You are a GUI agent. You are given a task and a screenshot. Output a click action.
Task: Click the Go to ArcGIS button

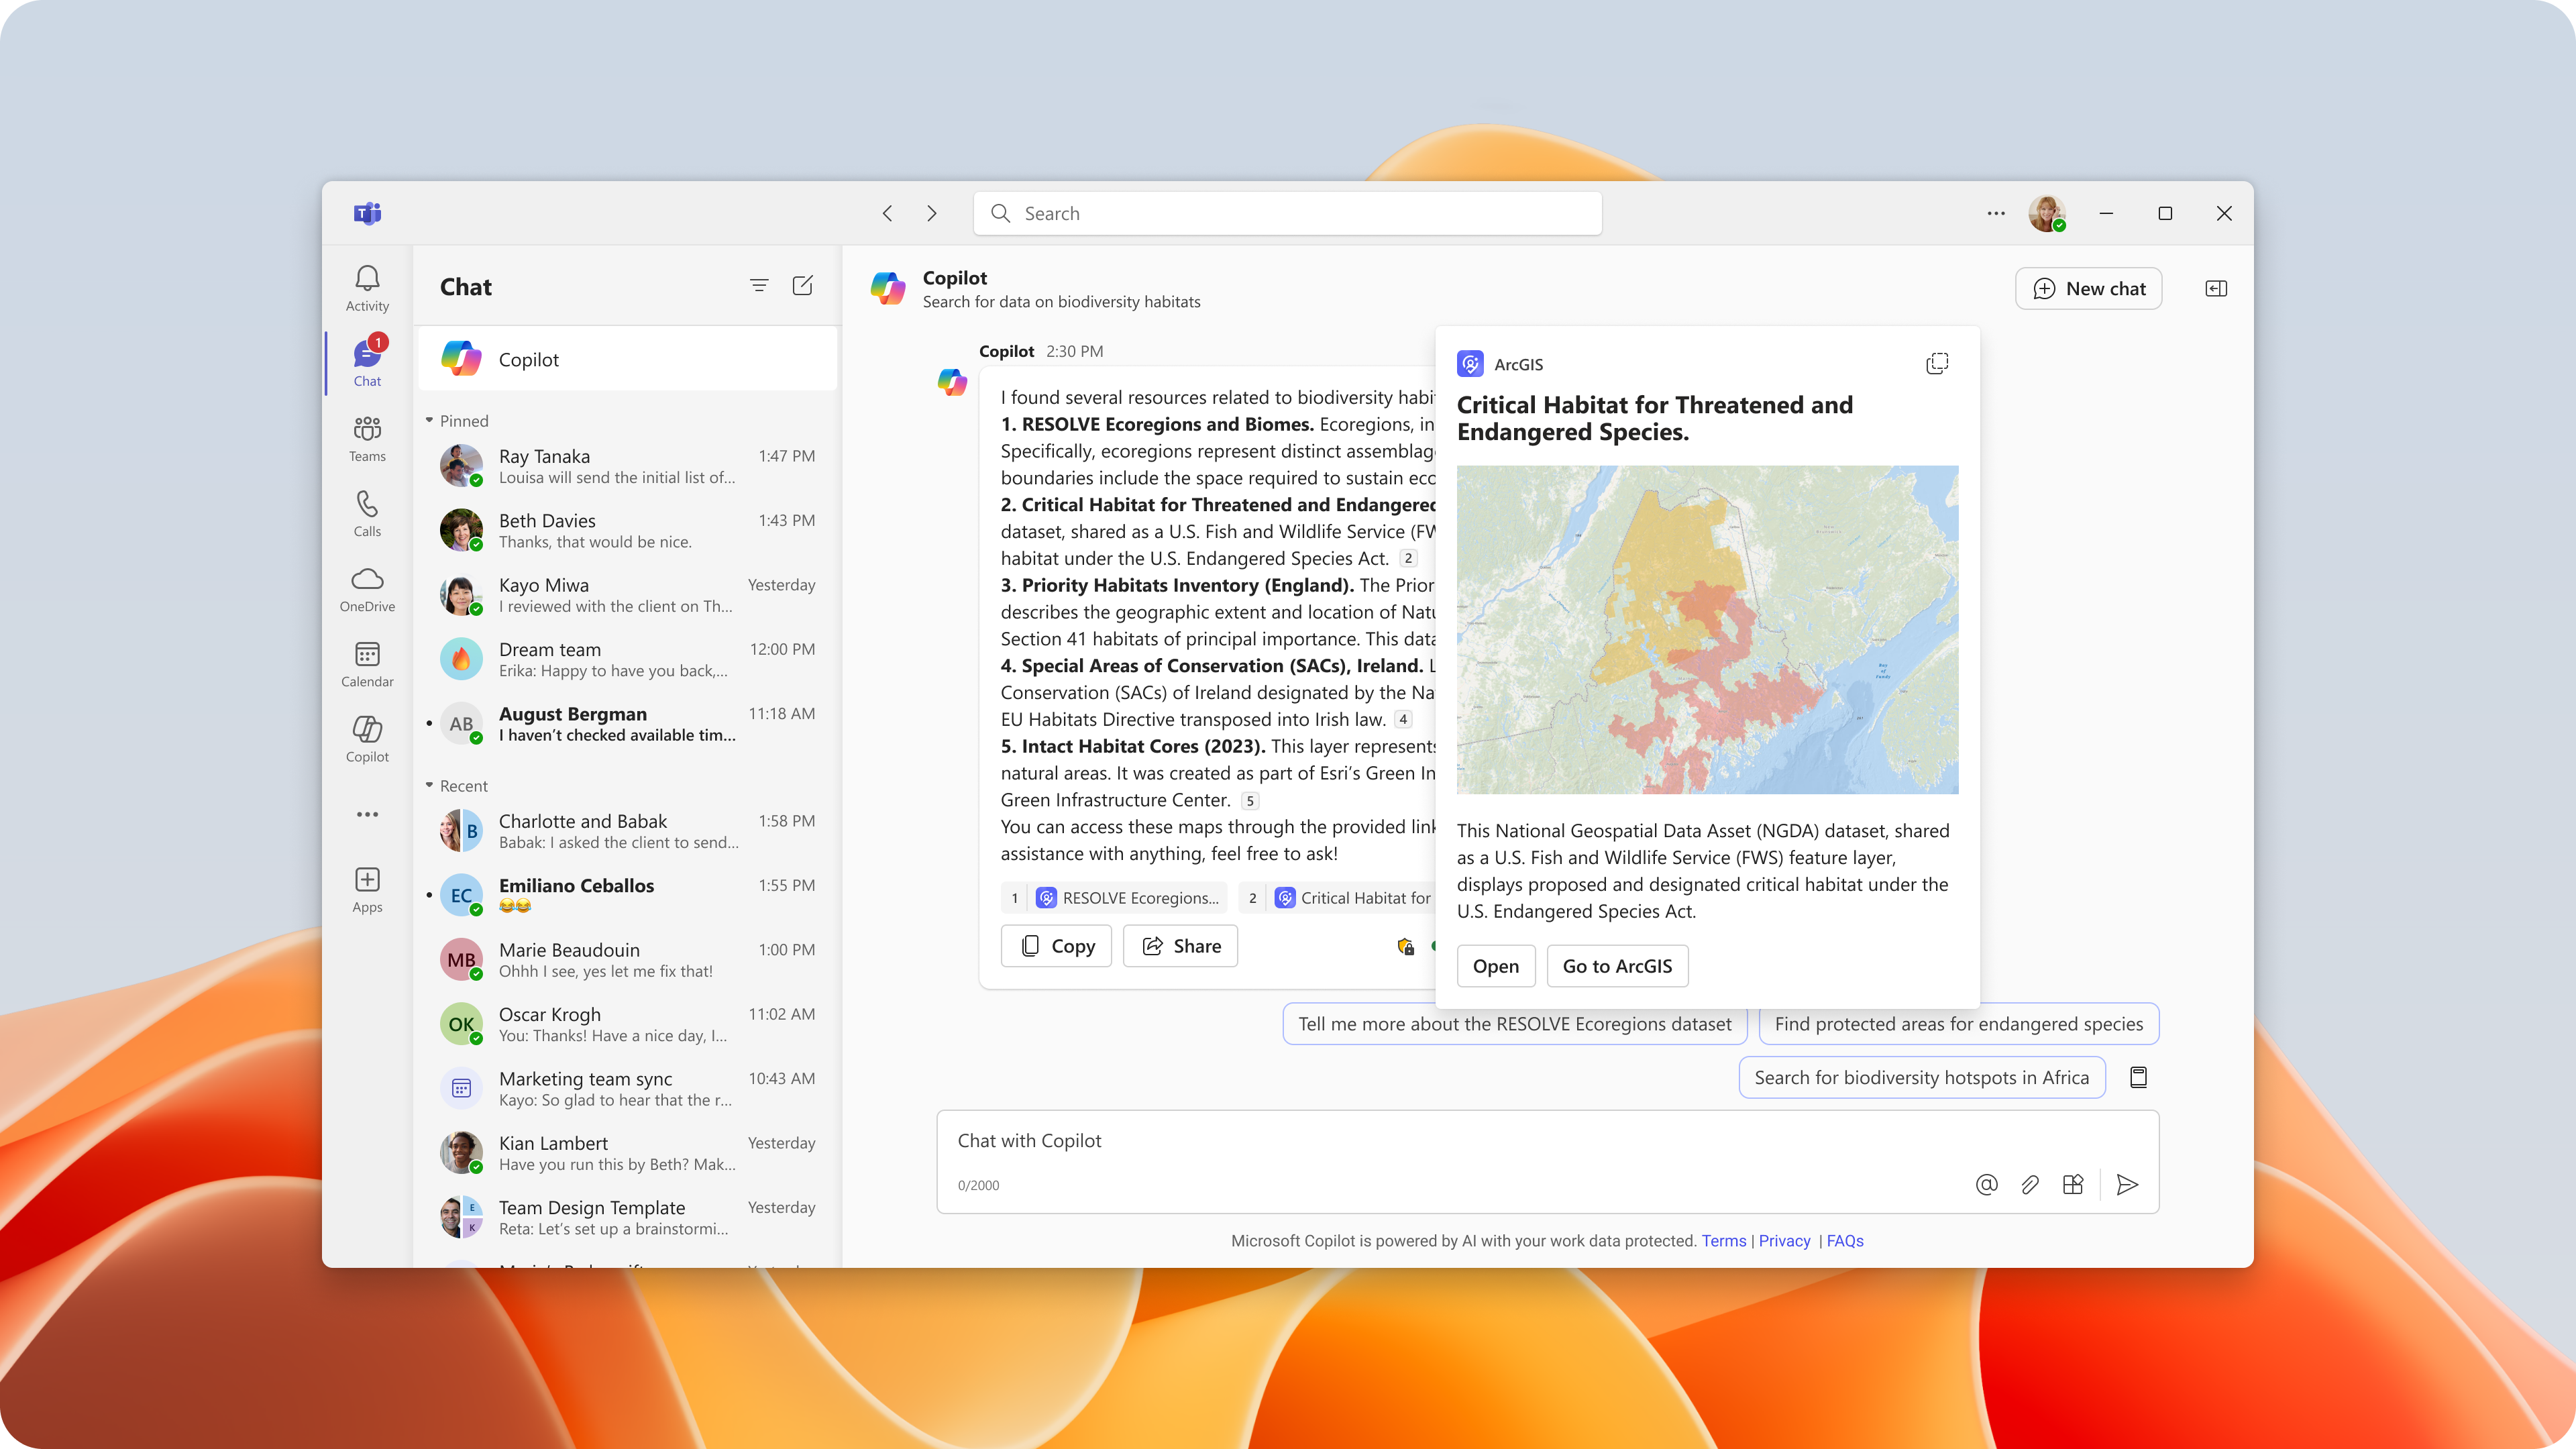(x=1617, y=966)
